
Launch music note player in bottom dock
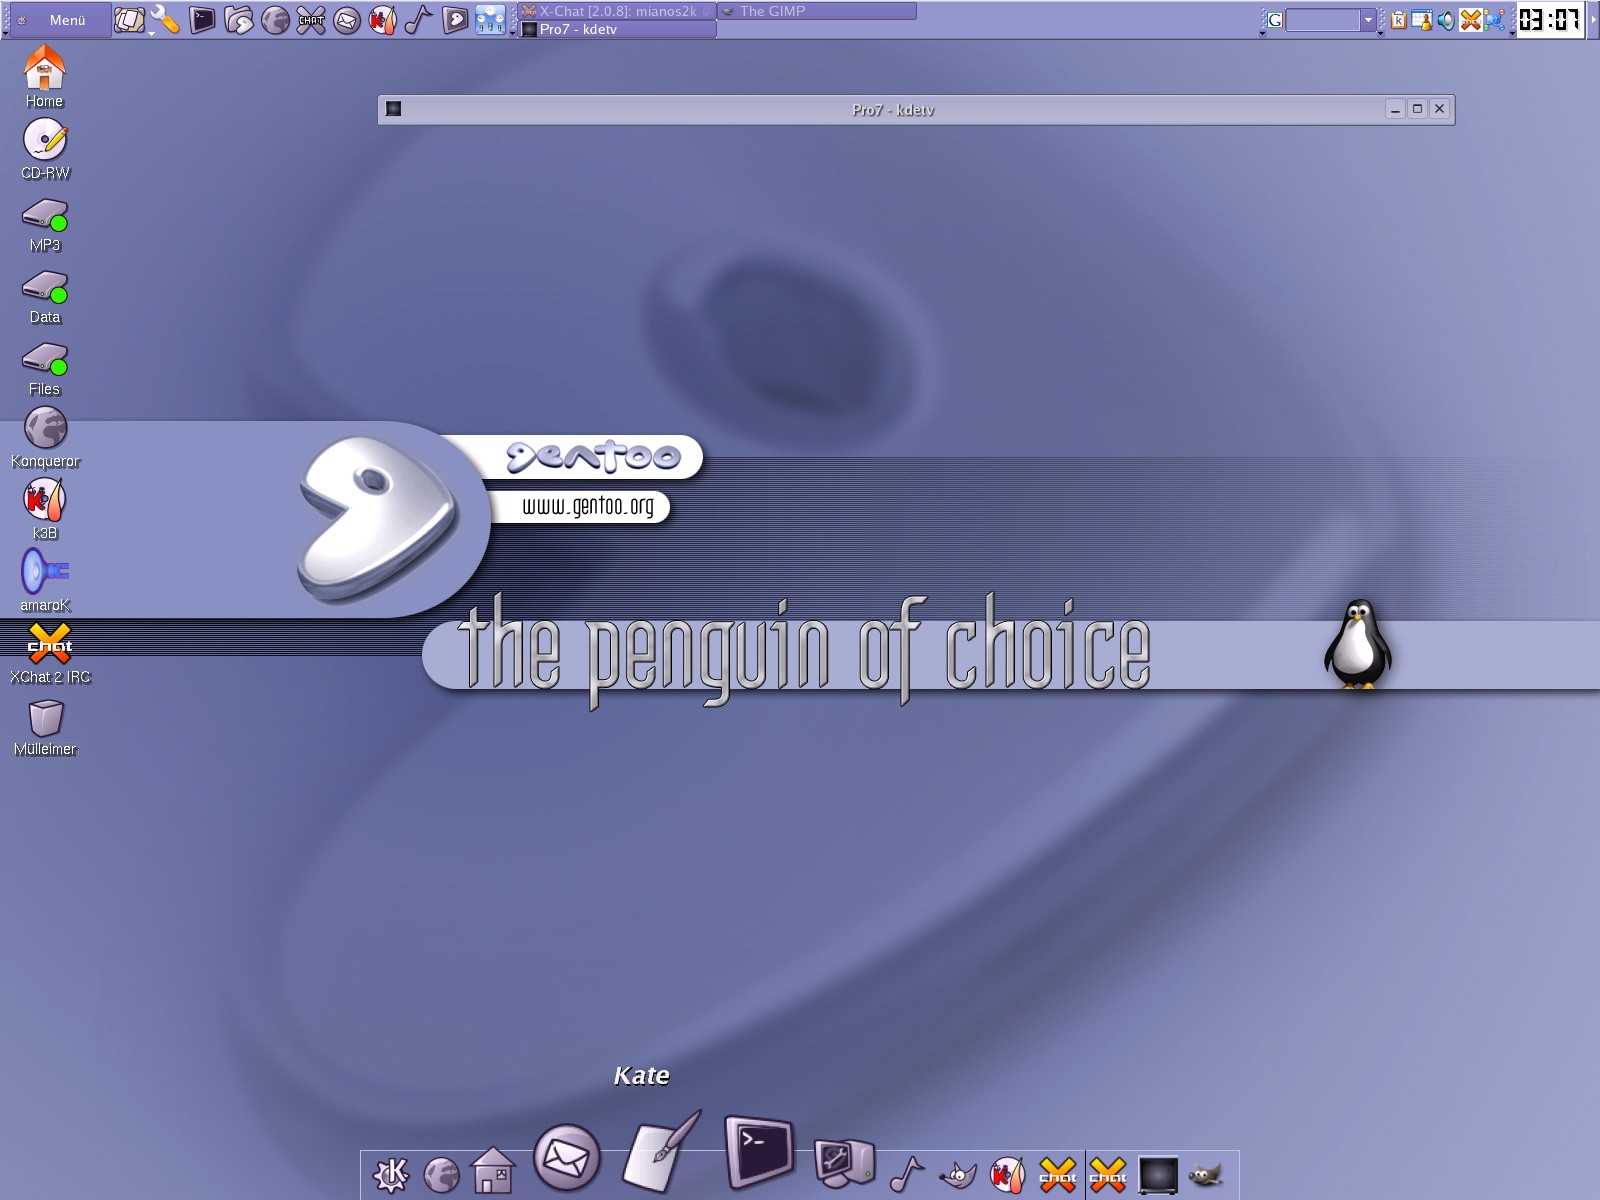(x=907, y=1173)
